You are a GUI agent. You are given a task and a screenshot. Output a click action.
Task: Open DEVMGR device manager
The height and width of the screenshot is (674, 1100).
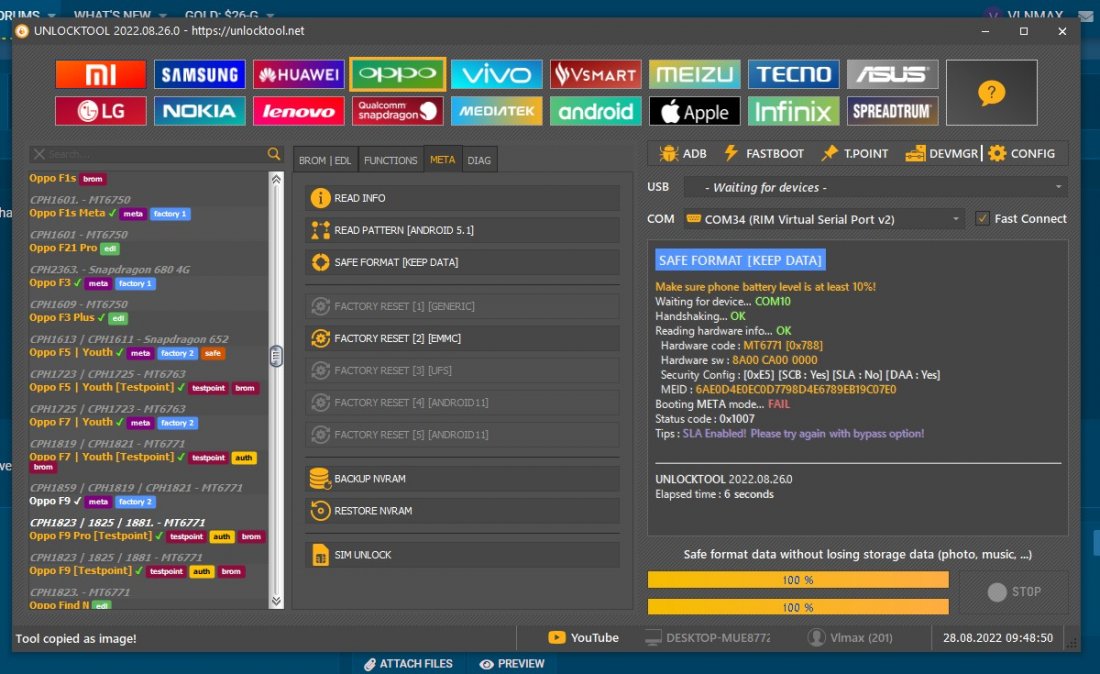[941, 153]
